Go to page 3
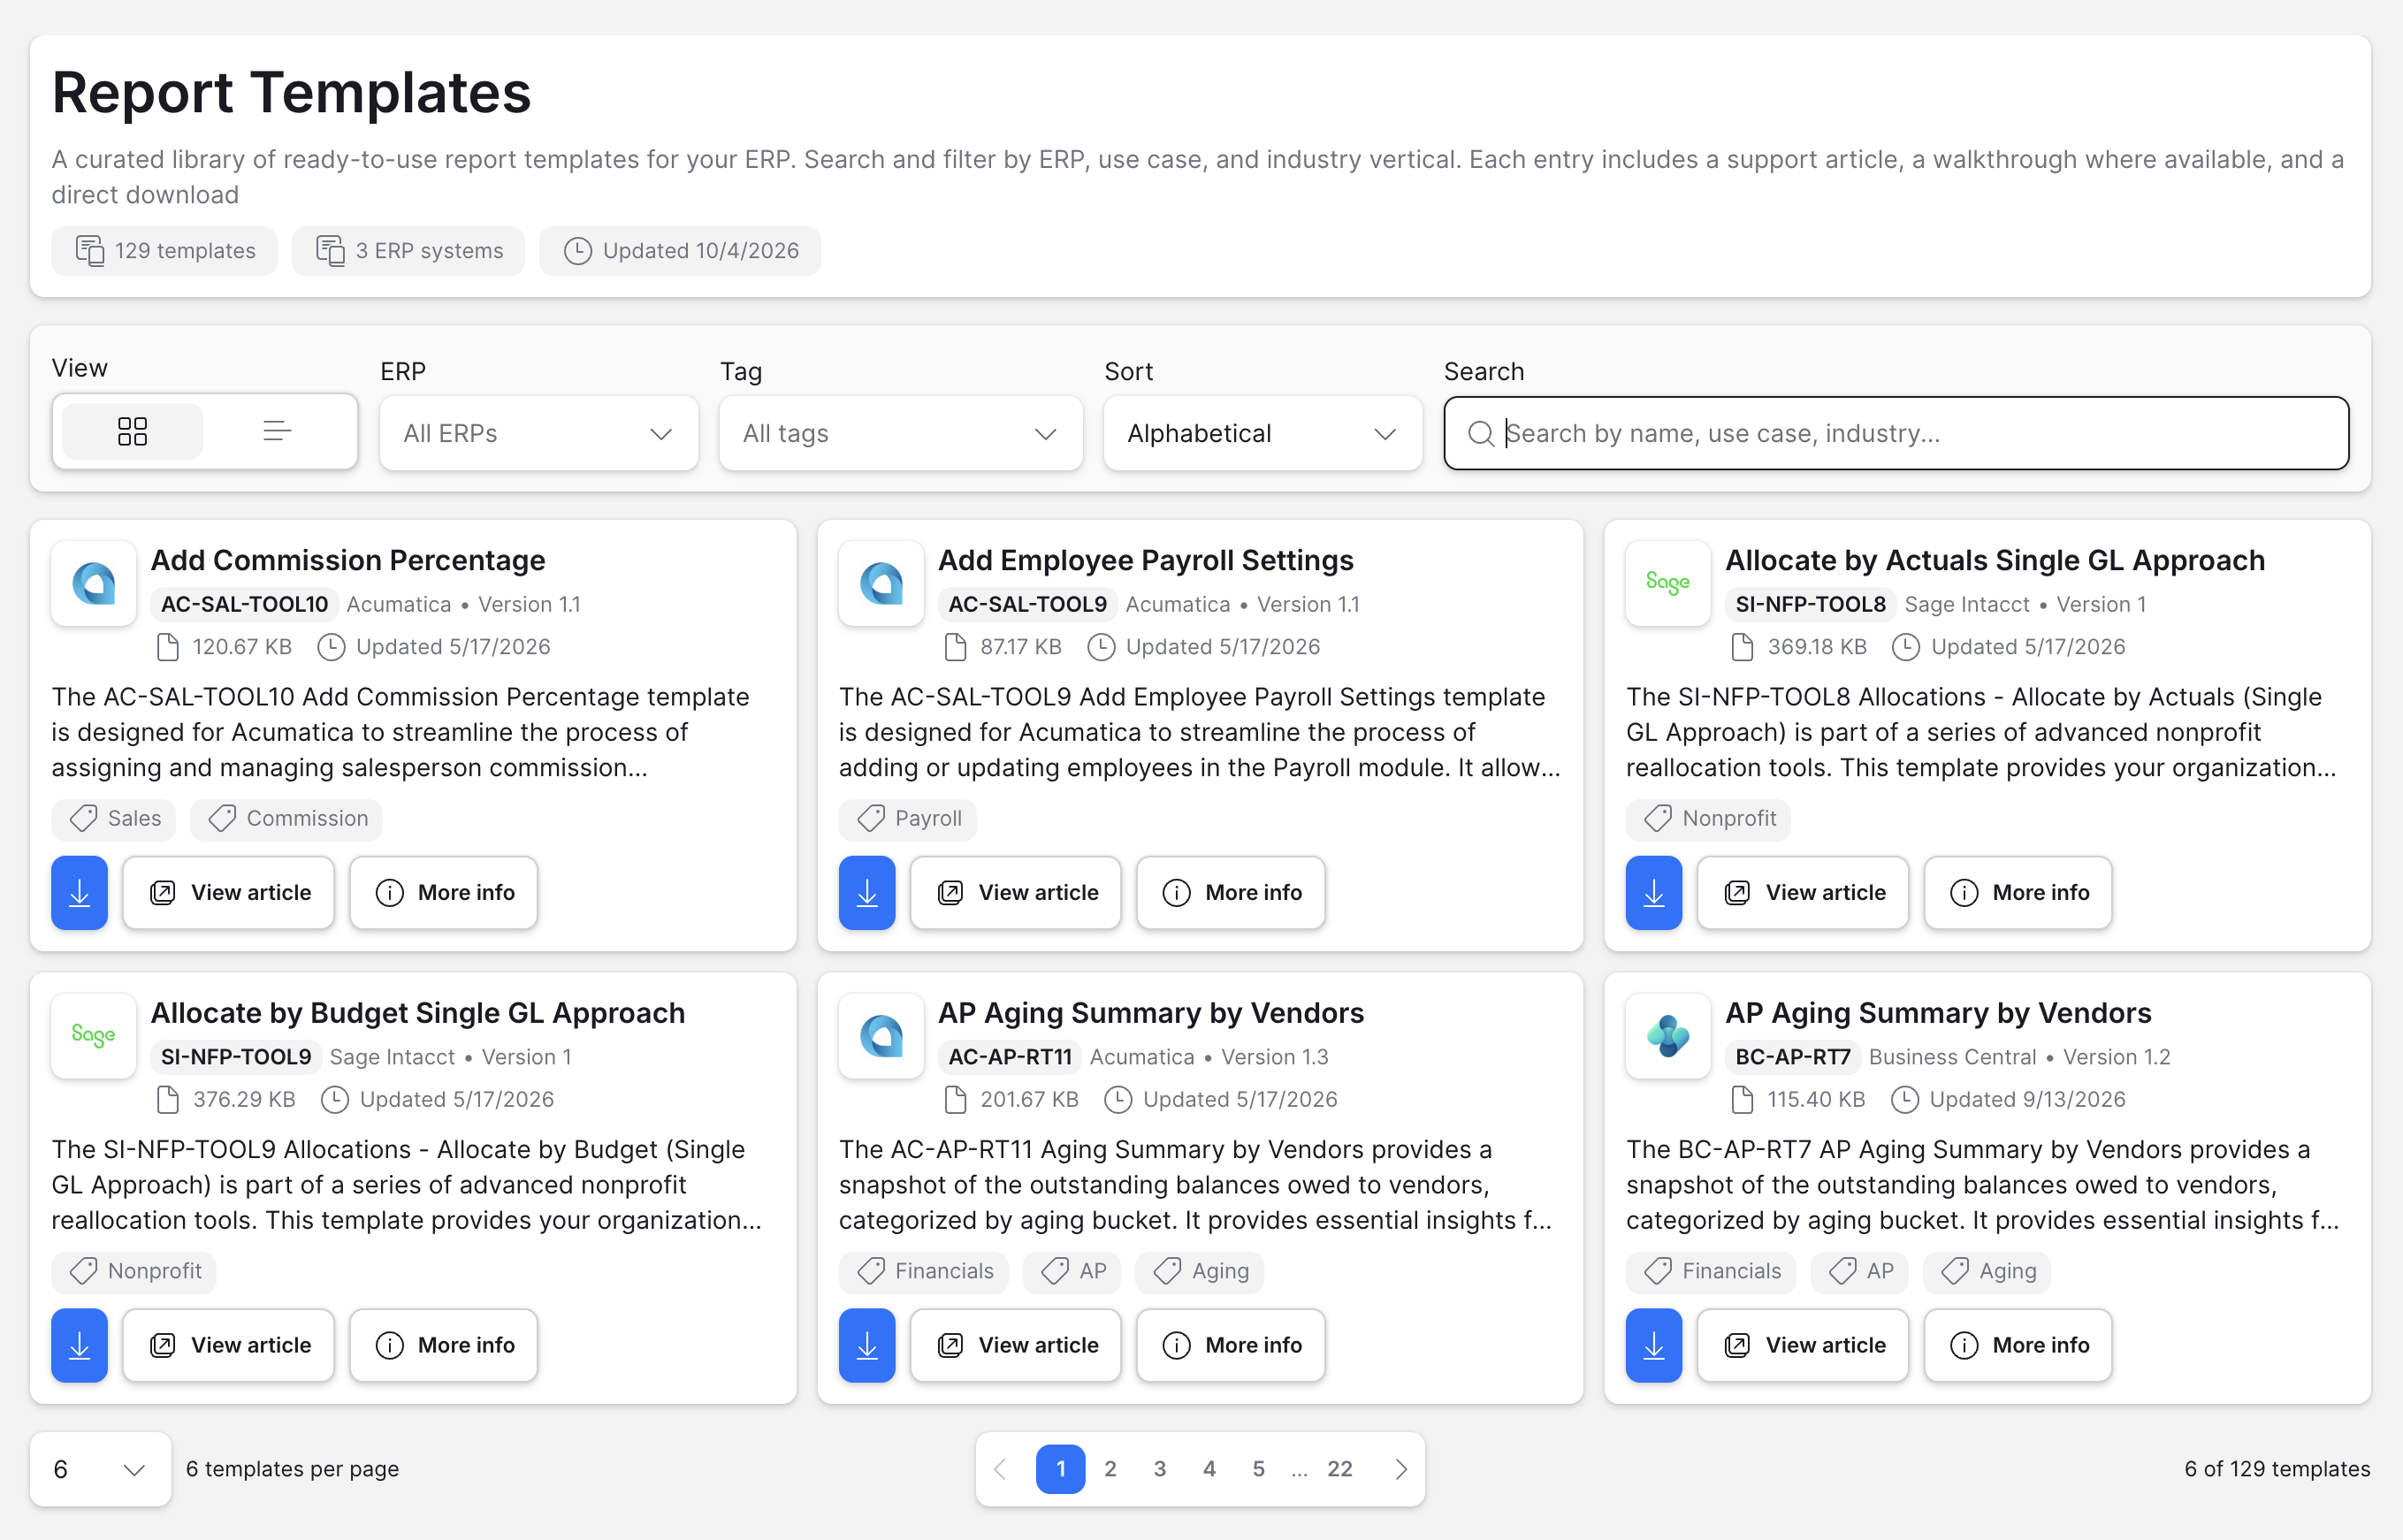 [x=1159, y=1469]
